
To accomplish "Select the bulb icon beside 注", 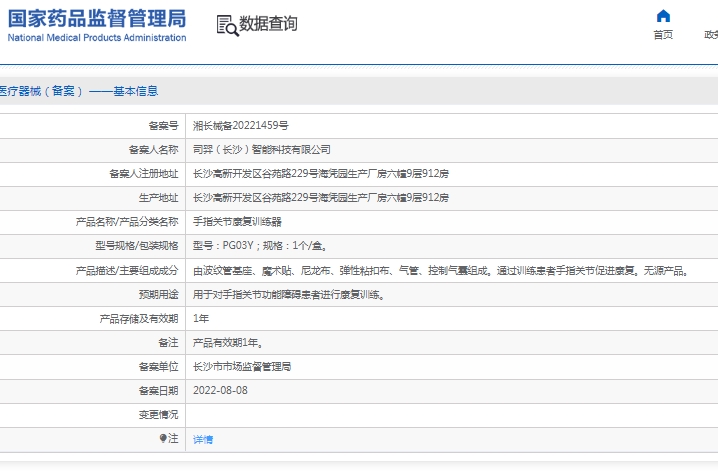I will (163, 439).
